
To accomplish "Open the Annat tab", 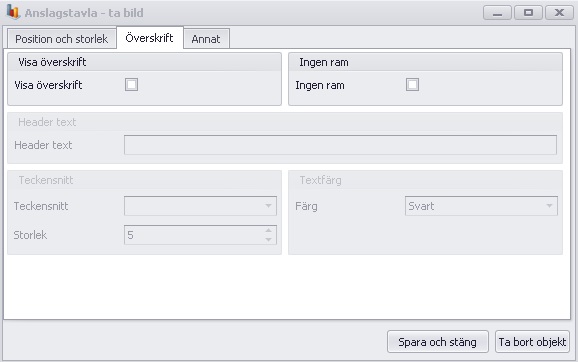I will (x=206, y=39).
